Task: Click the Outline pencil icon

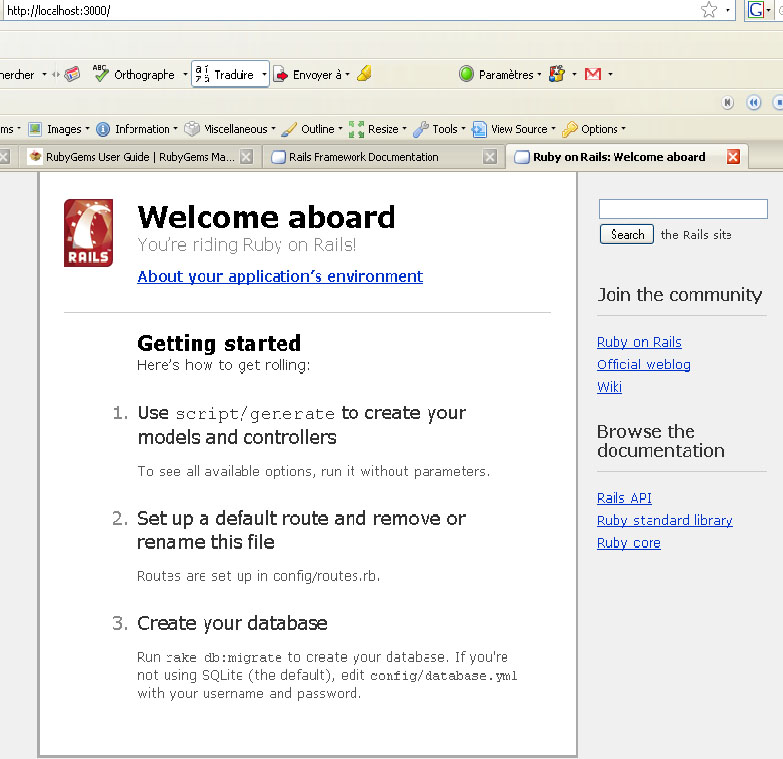Action: click(x=289, y=129)
